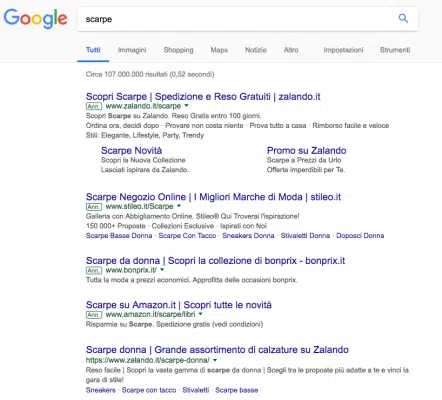Viewport: 442px width, 400px height.
Task: Open Scarpe donna Grande assortimento Zalando result
Action: pyautogui.click(x=217, y=350)
